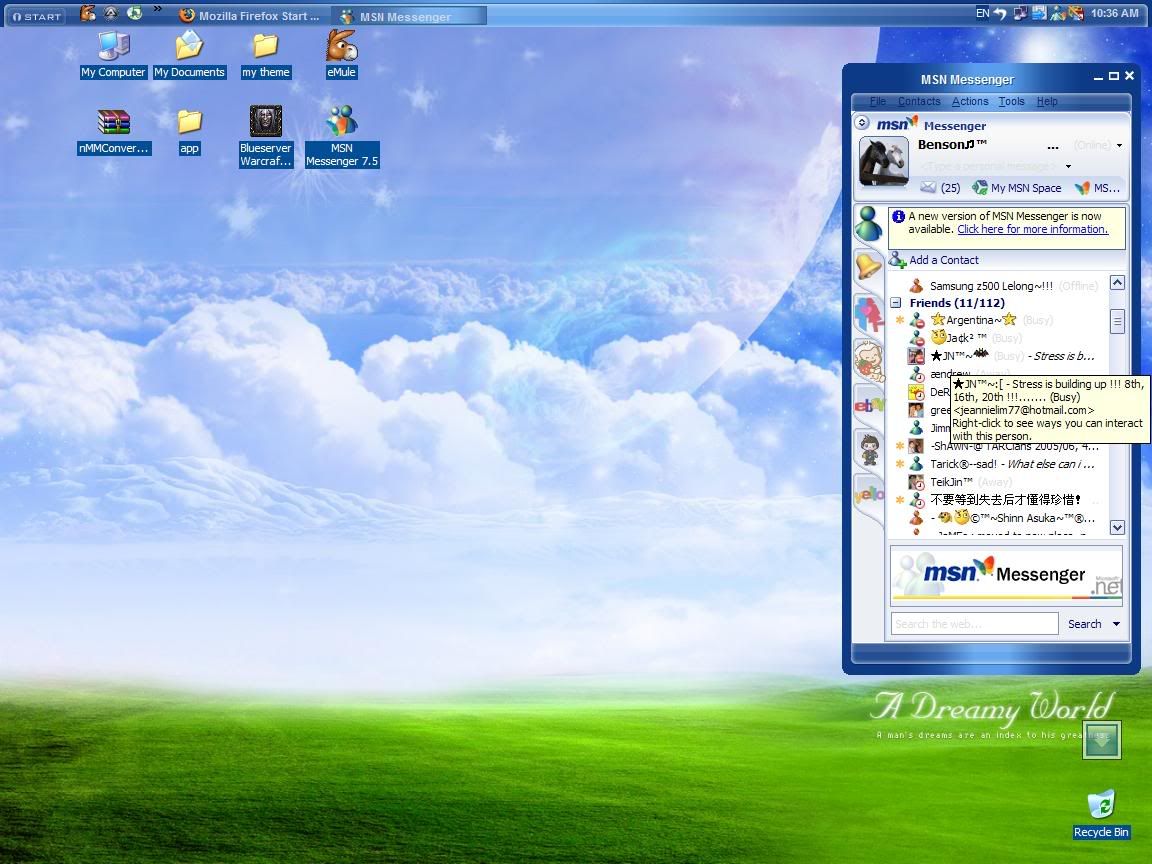Click the blue info icon in update notice

click(898, 217)
